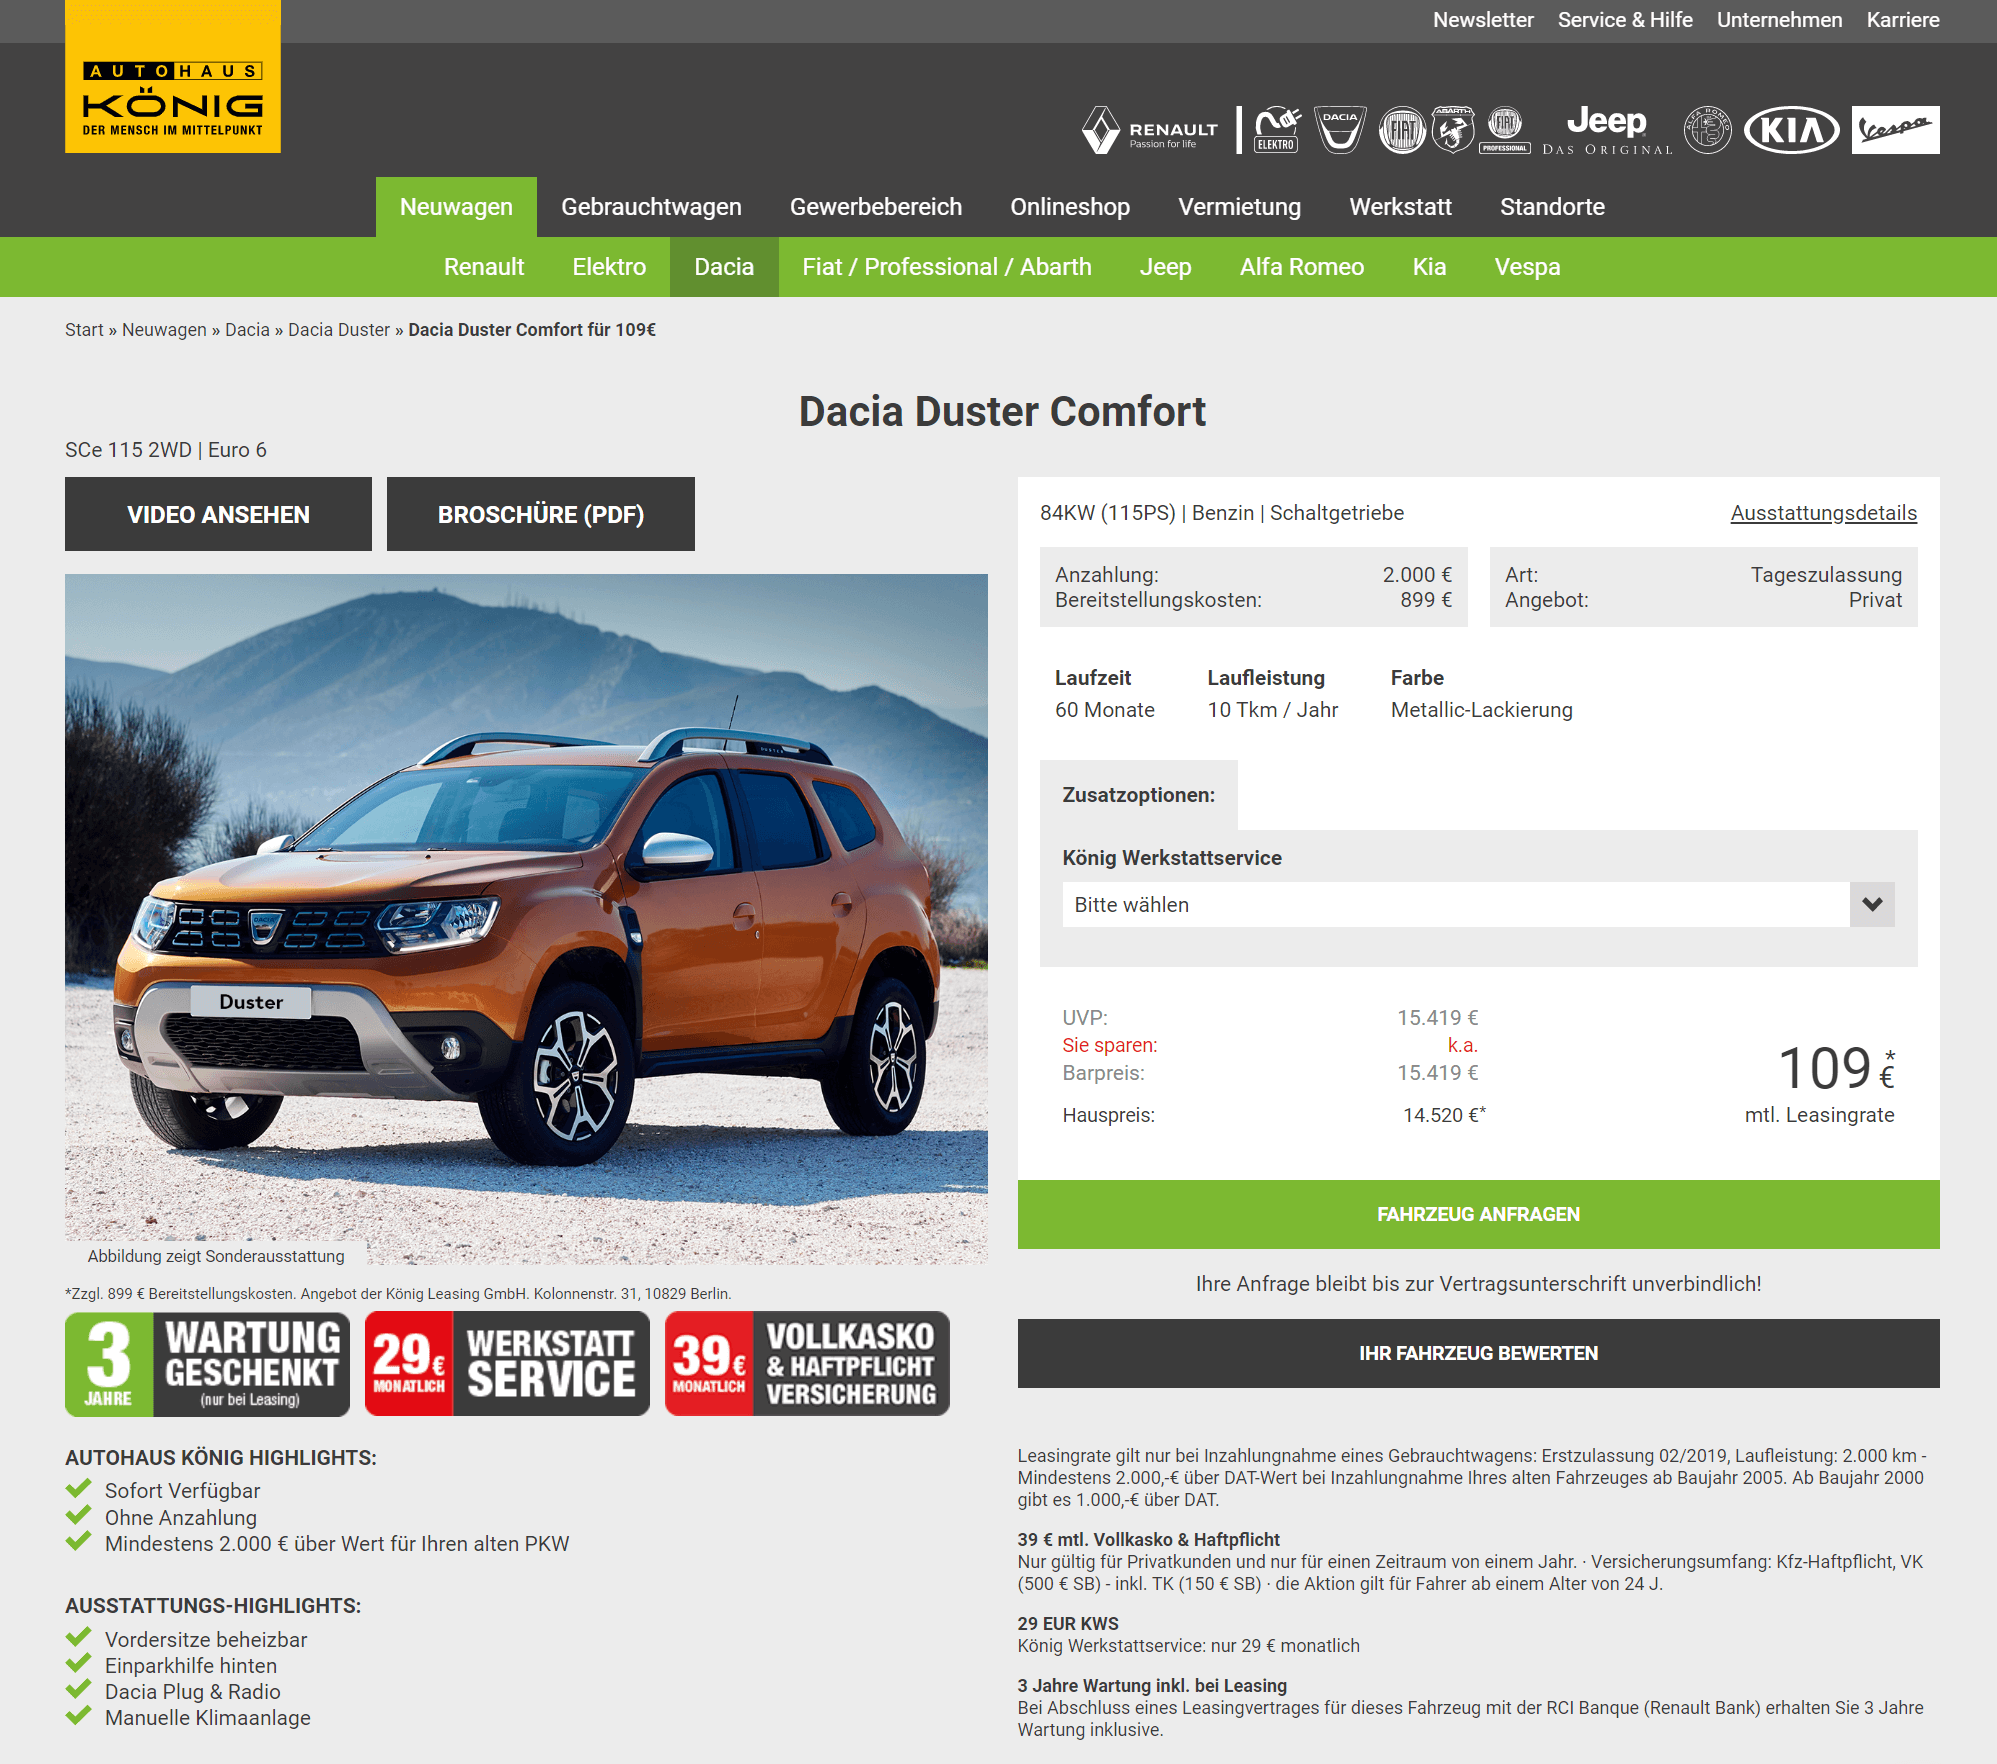Click the '39 € mtl. Vollkasko & Haftpflicht' heading
The height and width of the screenshot is (1764, 1997).
coord(1149,1540)
